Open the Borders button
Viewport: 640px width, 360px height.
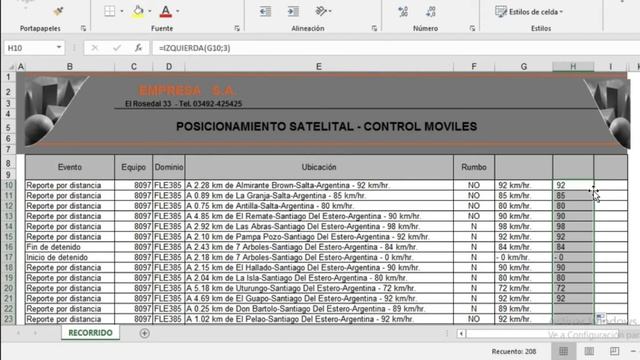pyautogui.click(x=109, y=11)
